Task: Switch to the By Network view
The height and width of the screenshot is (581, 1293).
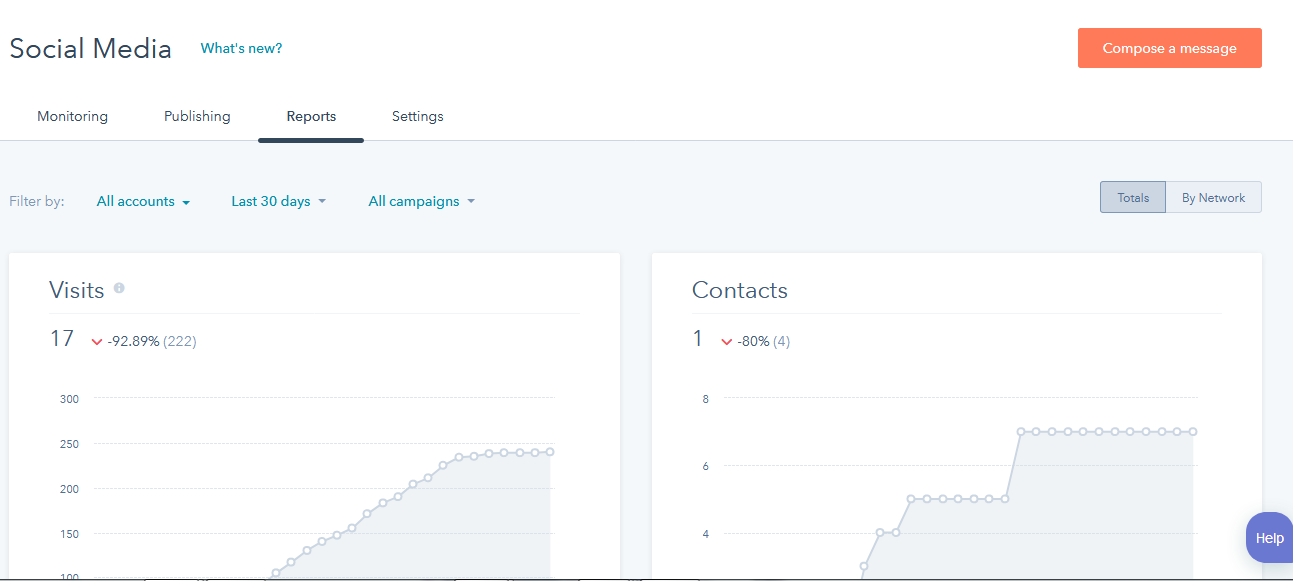Action: click(1213, 197)
